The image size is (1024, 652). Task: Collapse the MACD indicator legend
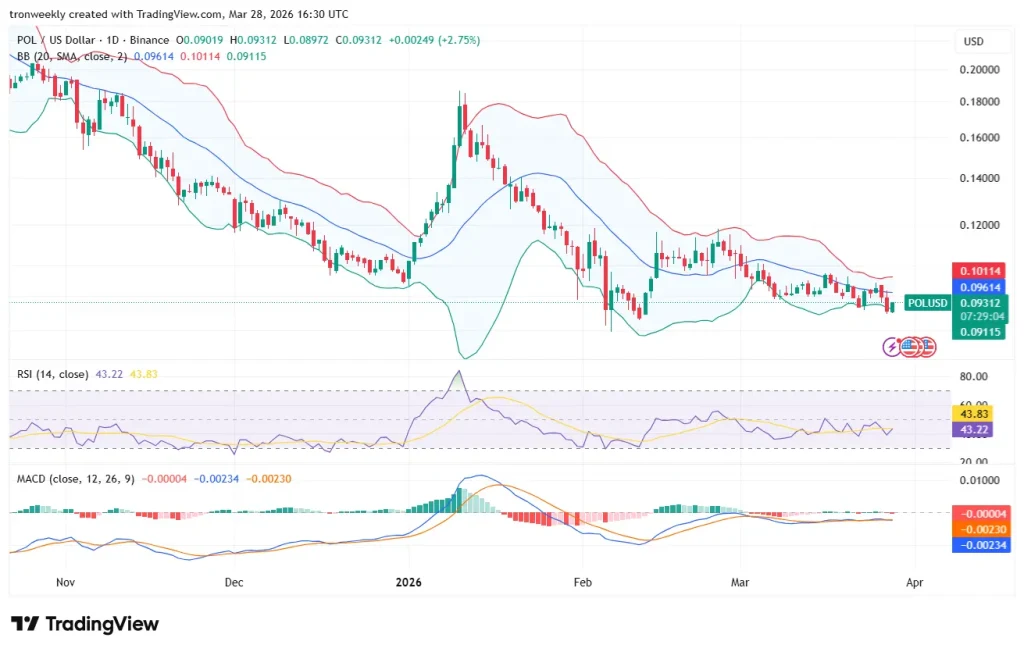(x=78, y=479)
